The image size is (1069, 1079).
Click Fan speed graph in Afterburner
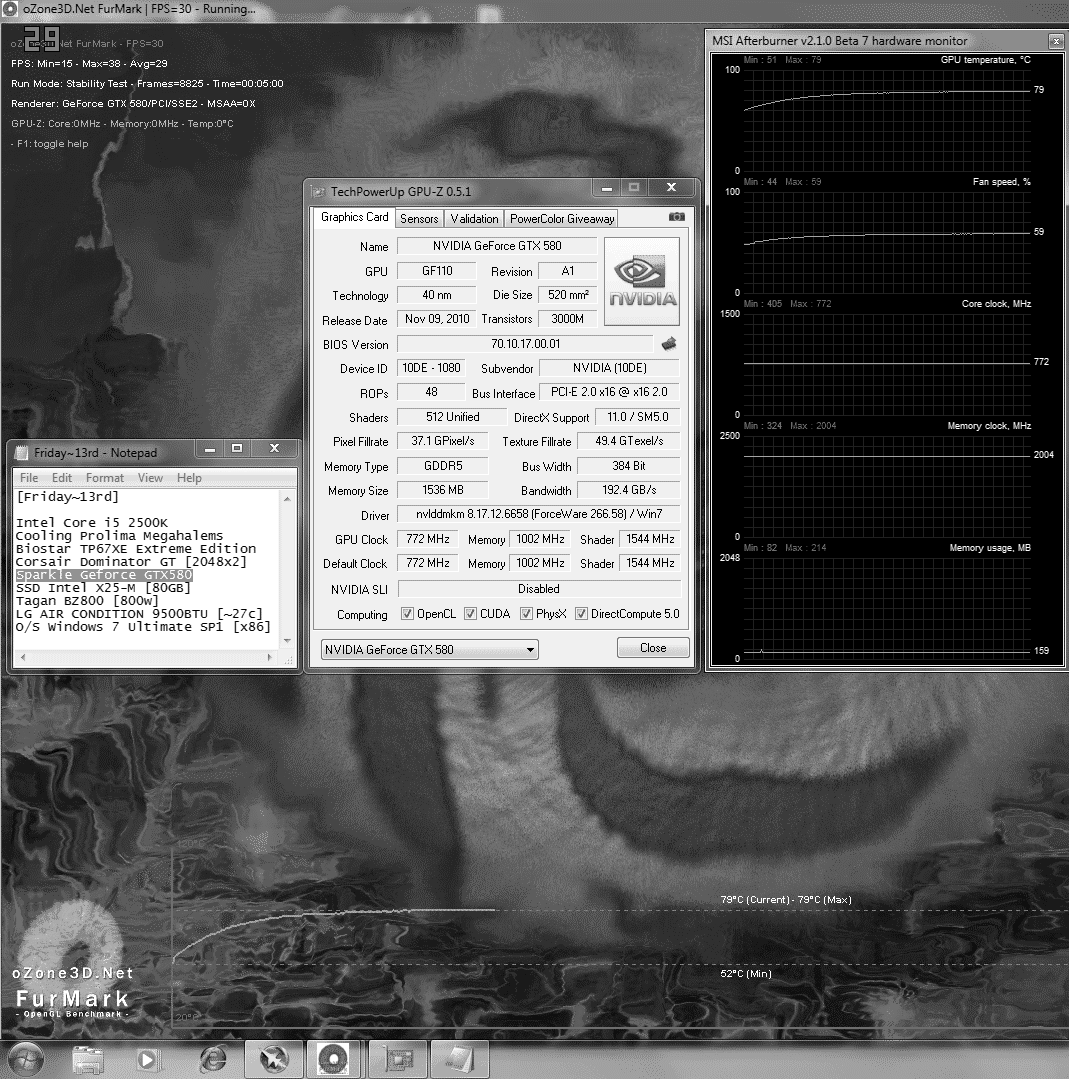[x=887, y=242]
